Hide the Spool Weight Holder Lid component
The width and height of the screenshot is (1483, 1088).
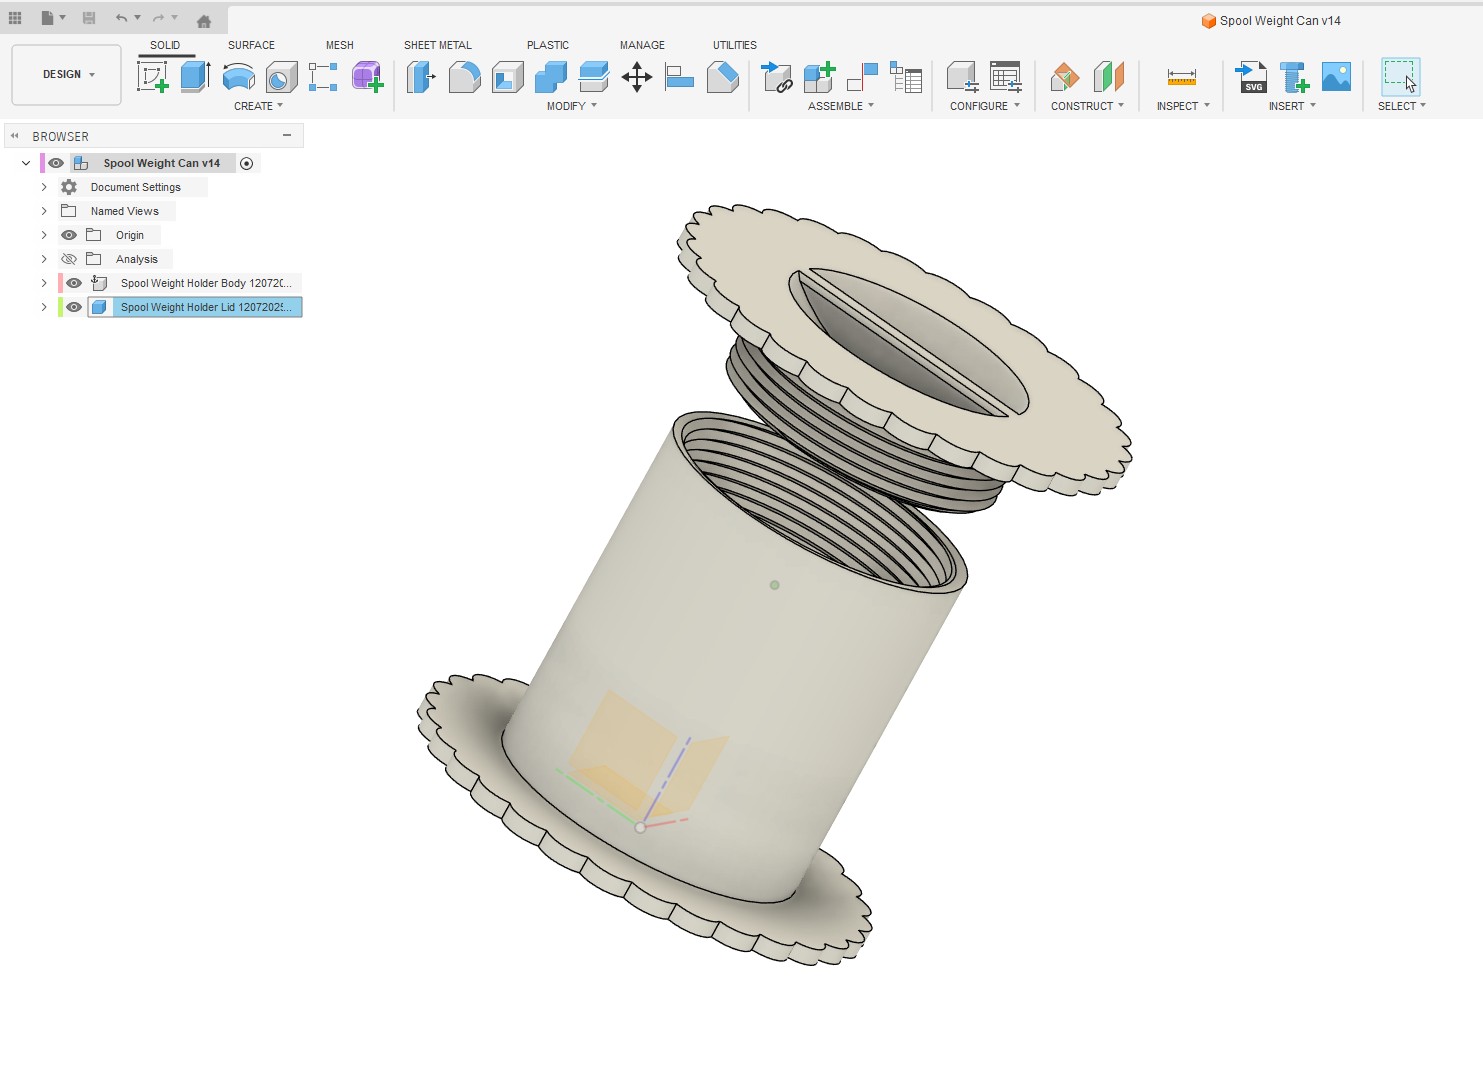(x=74, y=307)
